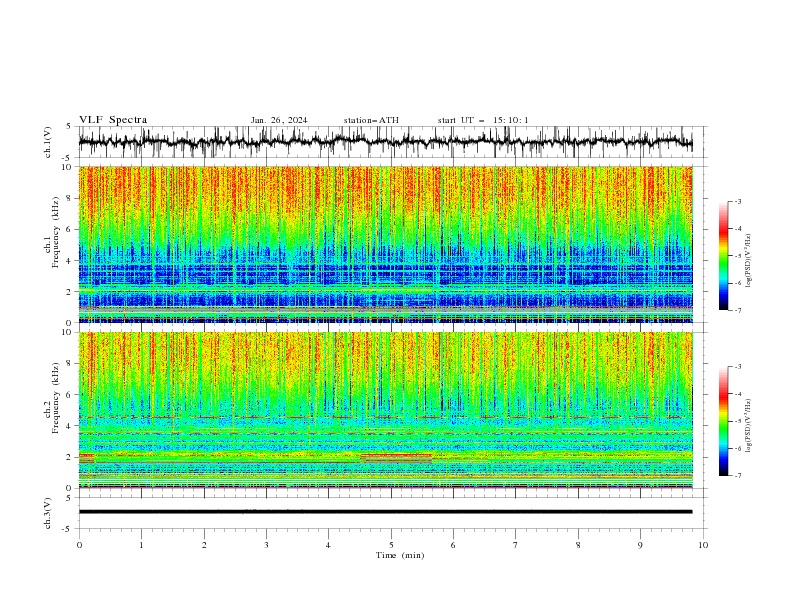Click the 'ch.3(V)' waveform axis label
The image size is (792, 612).
pyautogui.click(x=48, y=513)
